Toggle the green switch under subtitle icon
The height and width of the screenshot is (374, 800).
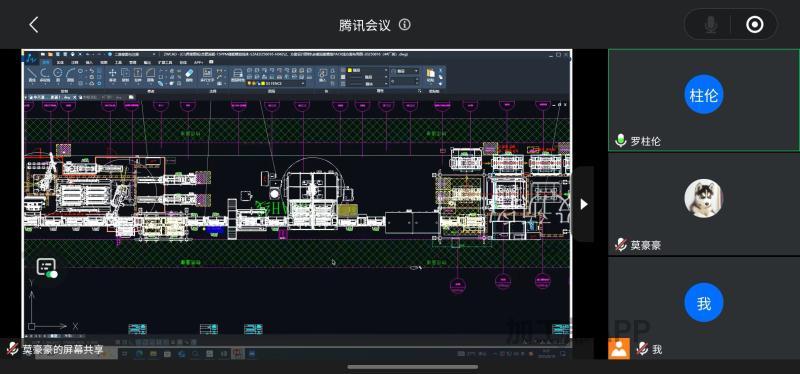pyautogui.click(x=52, y=275)
